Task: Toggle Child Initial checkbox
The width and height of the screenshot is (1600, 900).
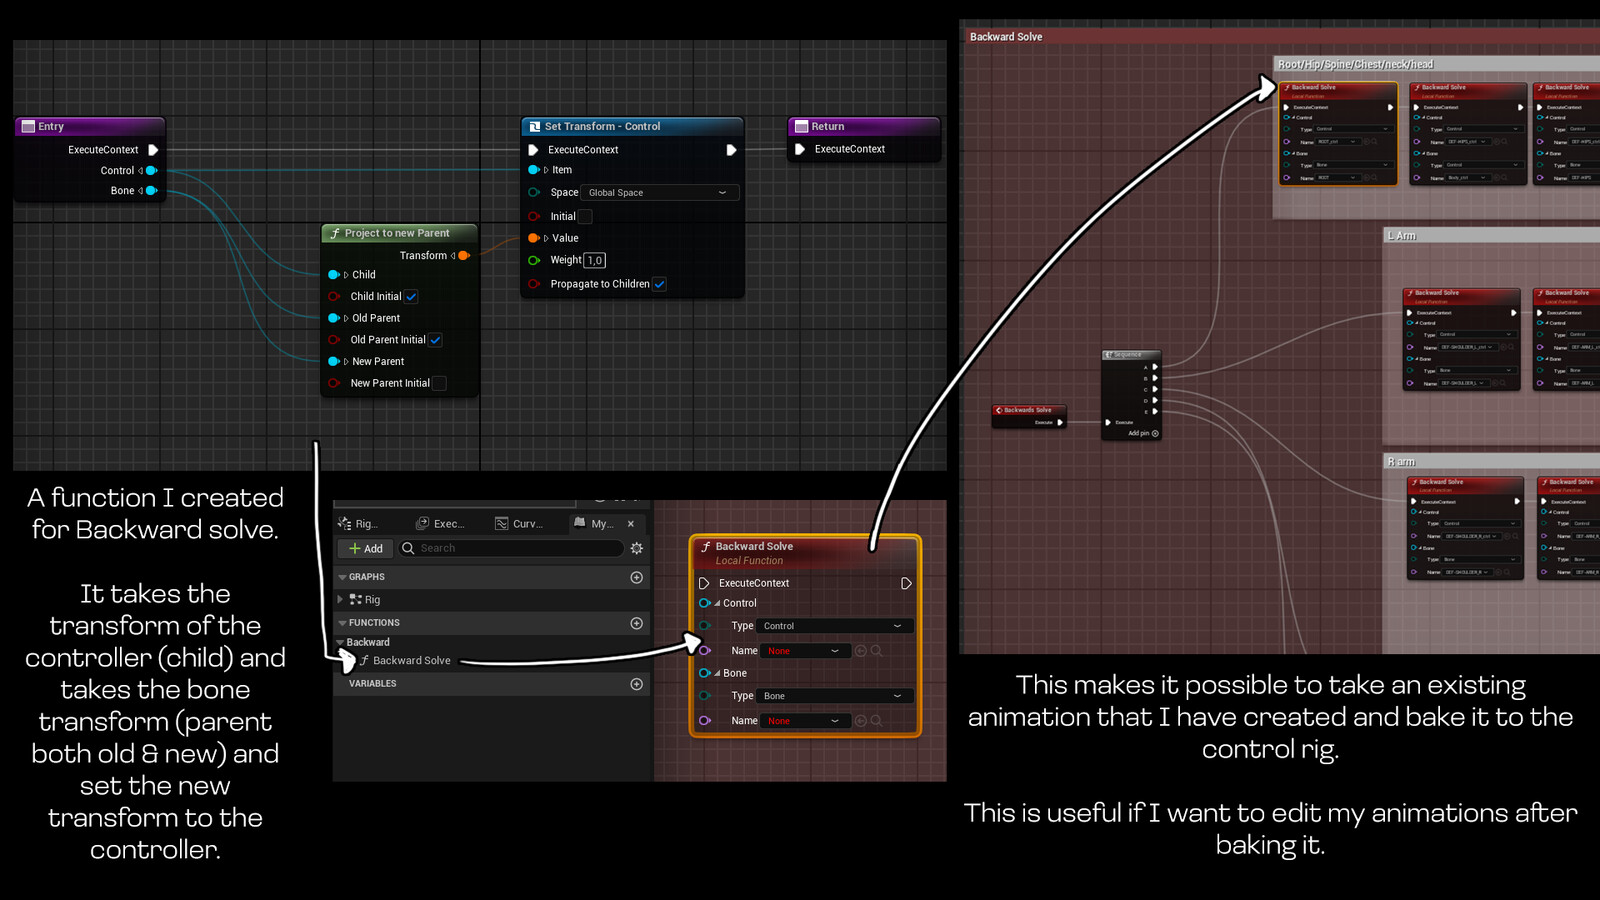Action: [411, 297]
